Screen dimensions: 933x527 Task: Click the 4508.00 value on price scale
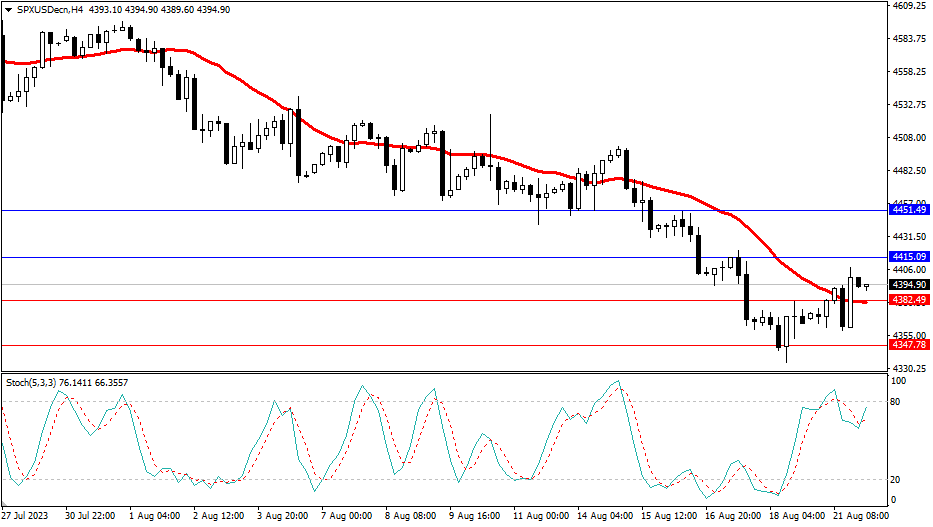(909, 138)
